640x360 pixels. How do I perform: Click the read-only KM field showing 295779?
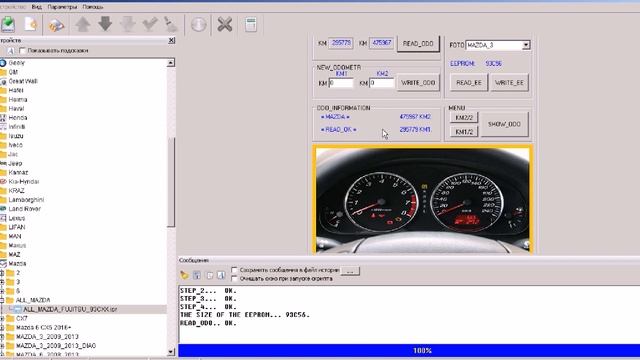pyautogui.click(x=341, y=43)
